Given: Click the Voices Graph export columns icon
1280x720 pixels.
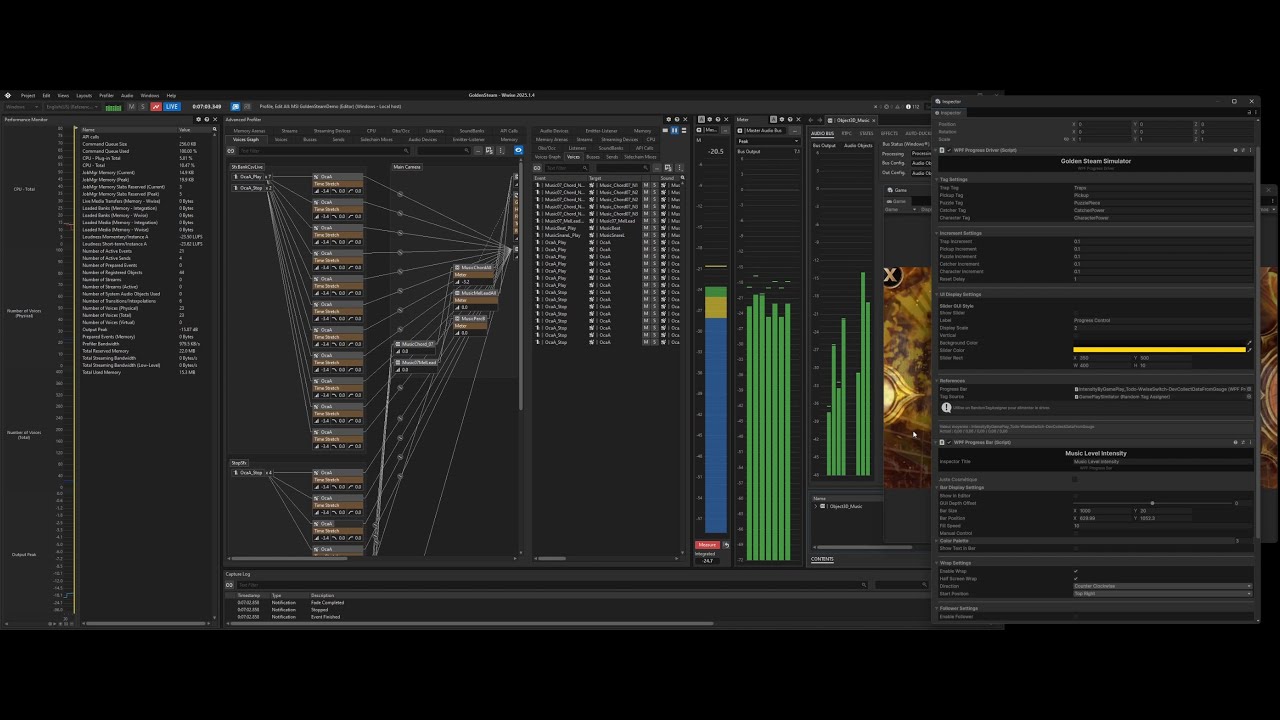Looking at the screenshot, I should pyautogui.click(x=489, y=151).
